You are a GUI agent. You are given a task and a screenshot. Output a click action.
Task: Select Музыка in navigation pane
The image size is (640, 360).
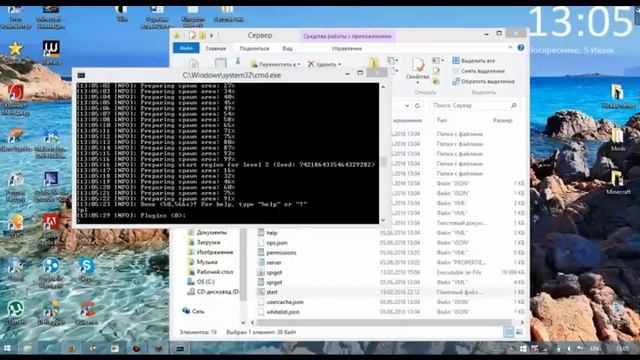tap(202, 262)
